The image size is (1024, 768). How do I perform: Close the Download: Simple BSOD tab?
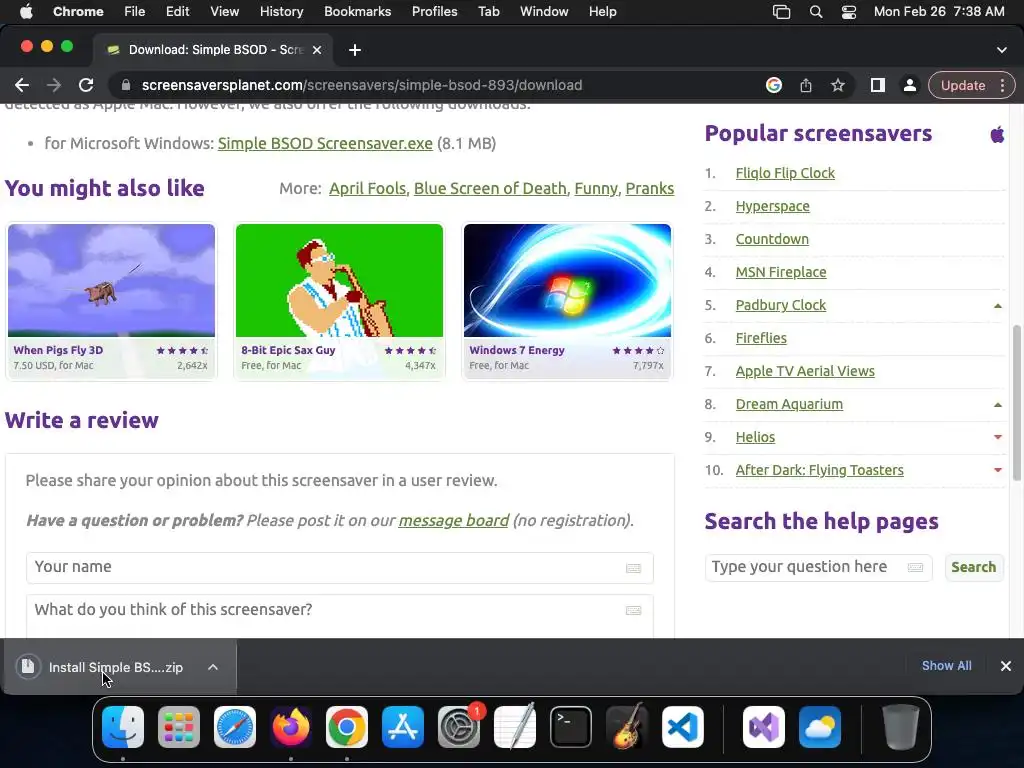317,50
